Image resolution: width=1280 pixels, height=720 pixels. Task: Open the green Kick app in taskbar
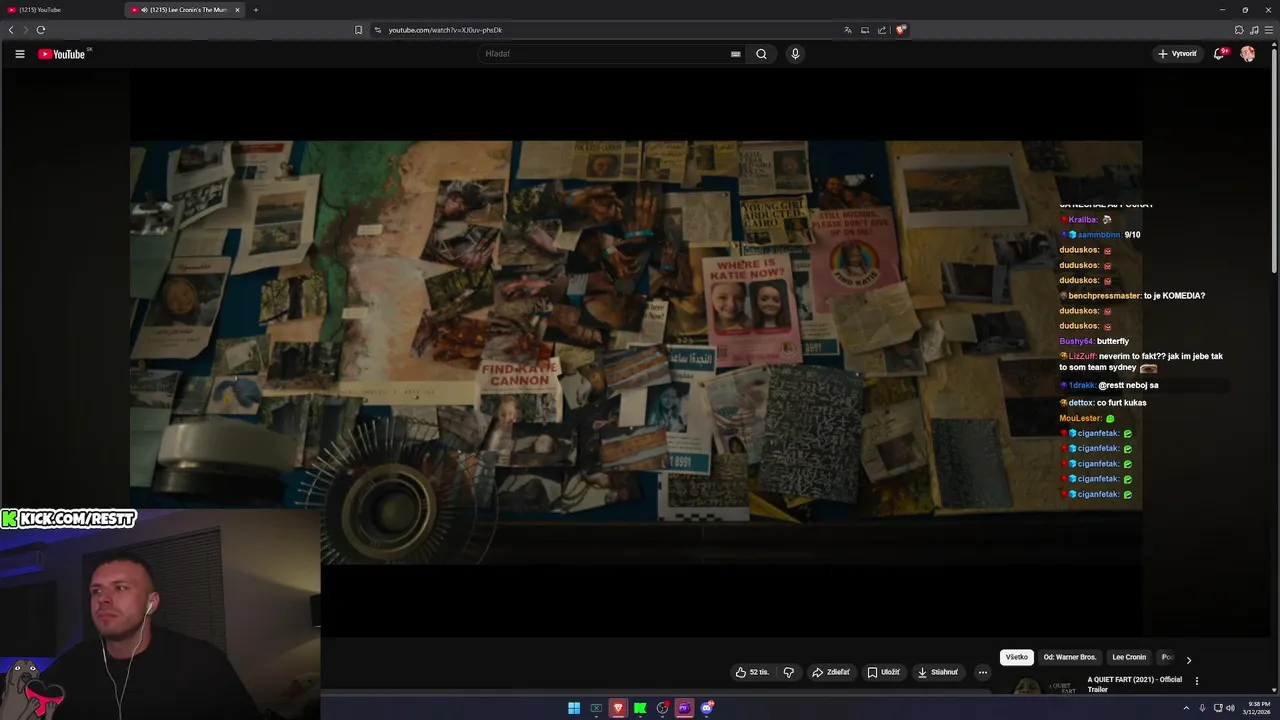tap(640, 708)
